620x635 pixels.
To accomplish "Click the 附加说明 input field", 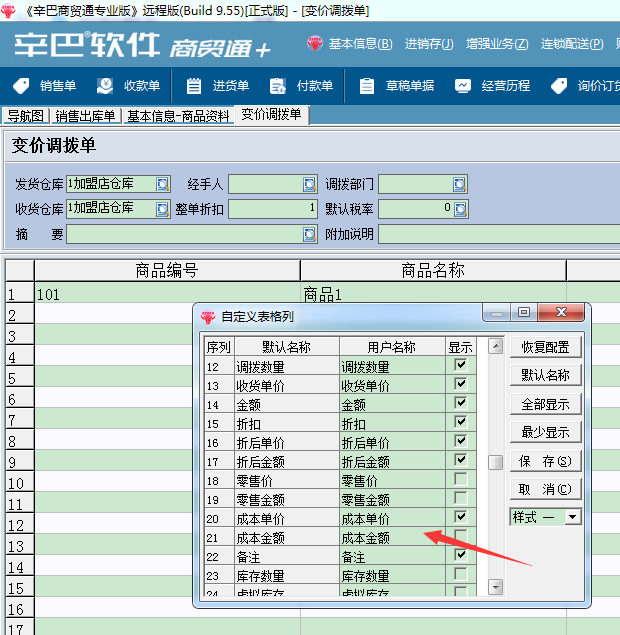I will (x=499, y=234).
